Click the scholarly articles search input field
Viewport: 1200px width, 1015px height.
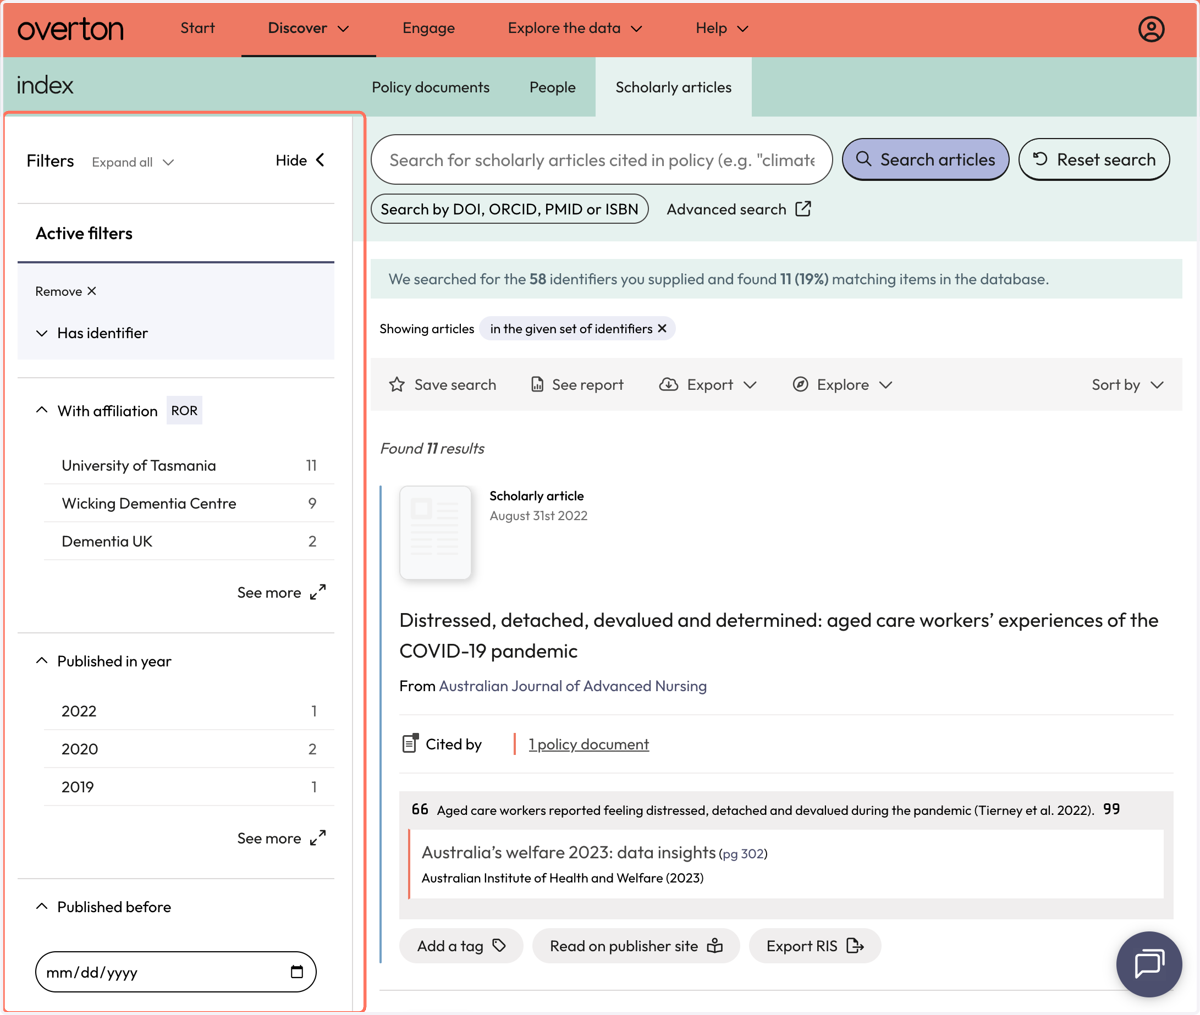tap(602, 160)
